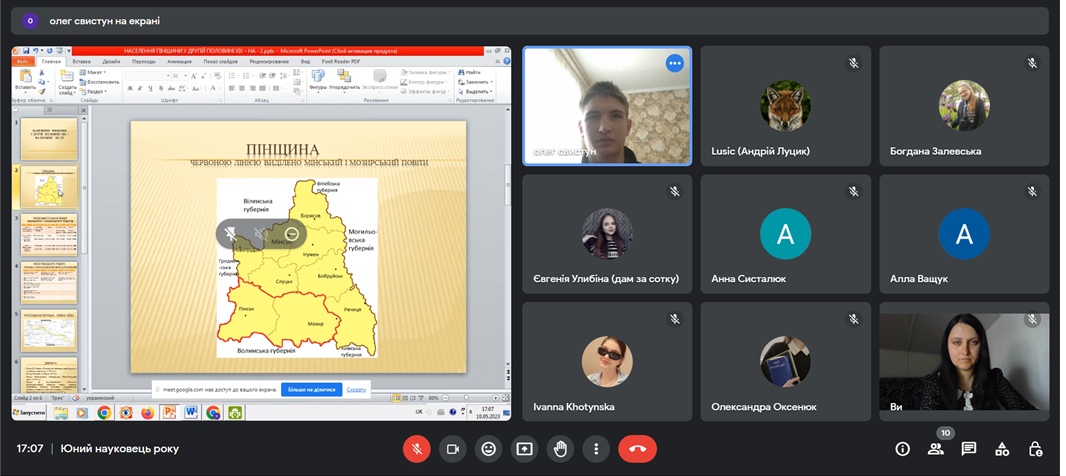Open the meeting details info icon

tap(902, 449)
